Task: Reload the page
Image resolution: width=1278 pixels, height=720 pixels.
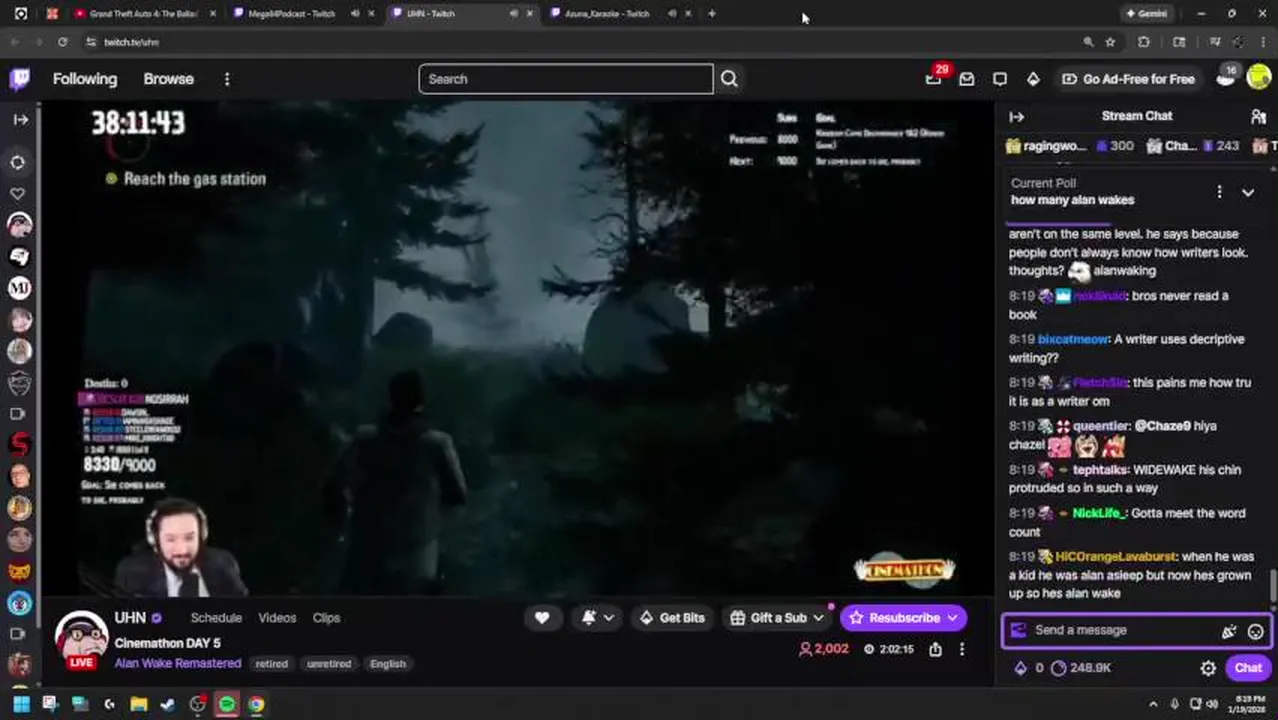Action: click(x=62, y=42)
